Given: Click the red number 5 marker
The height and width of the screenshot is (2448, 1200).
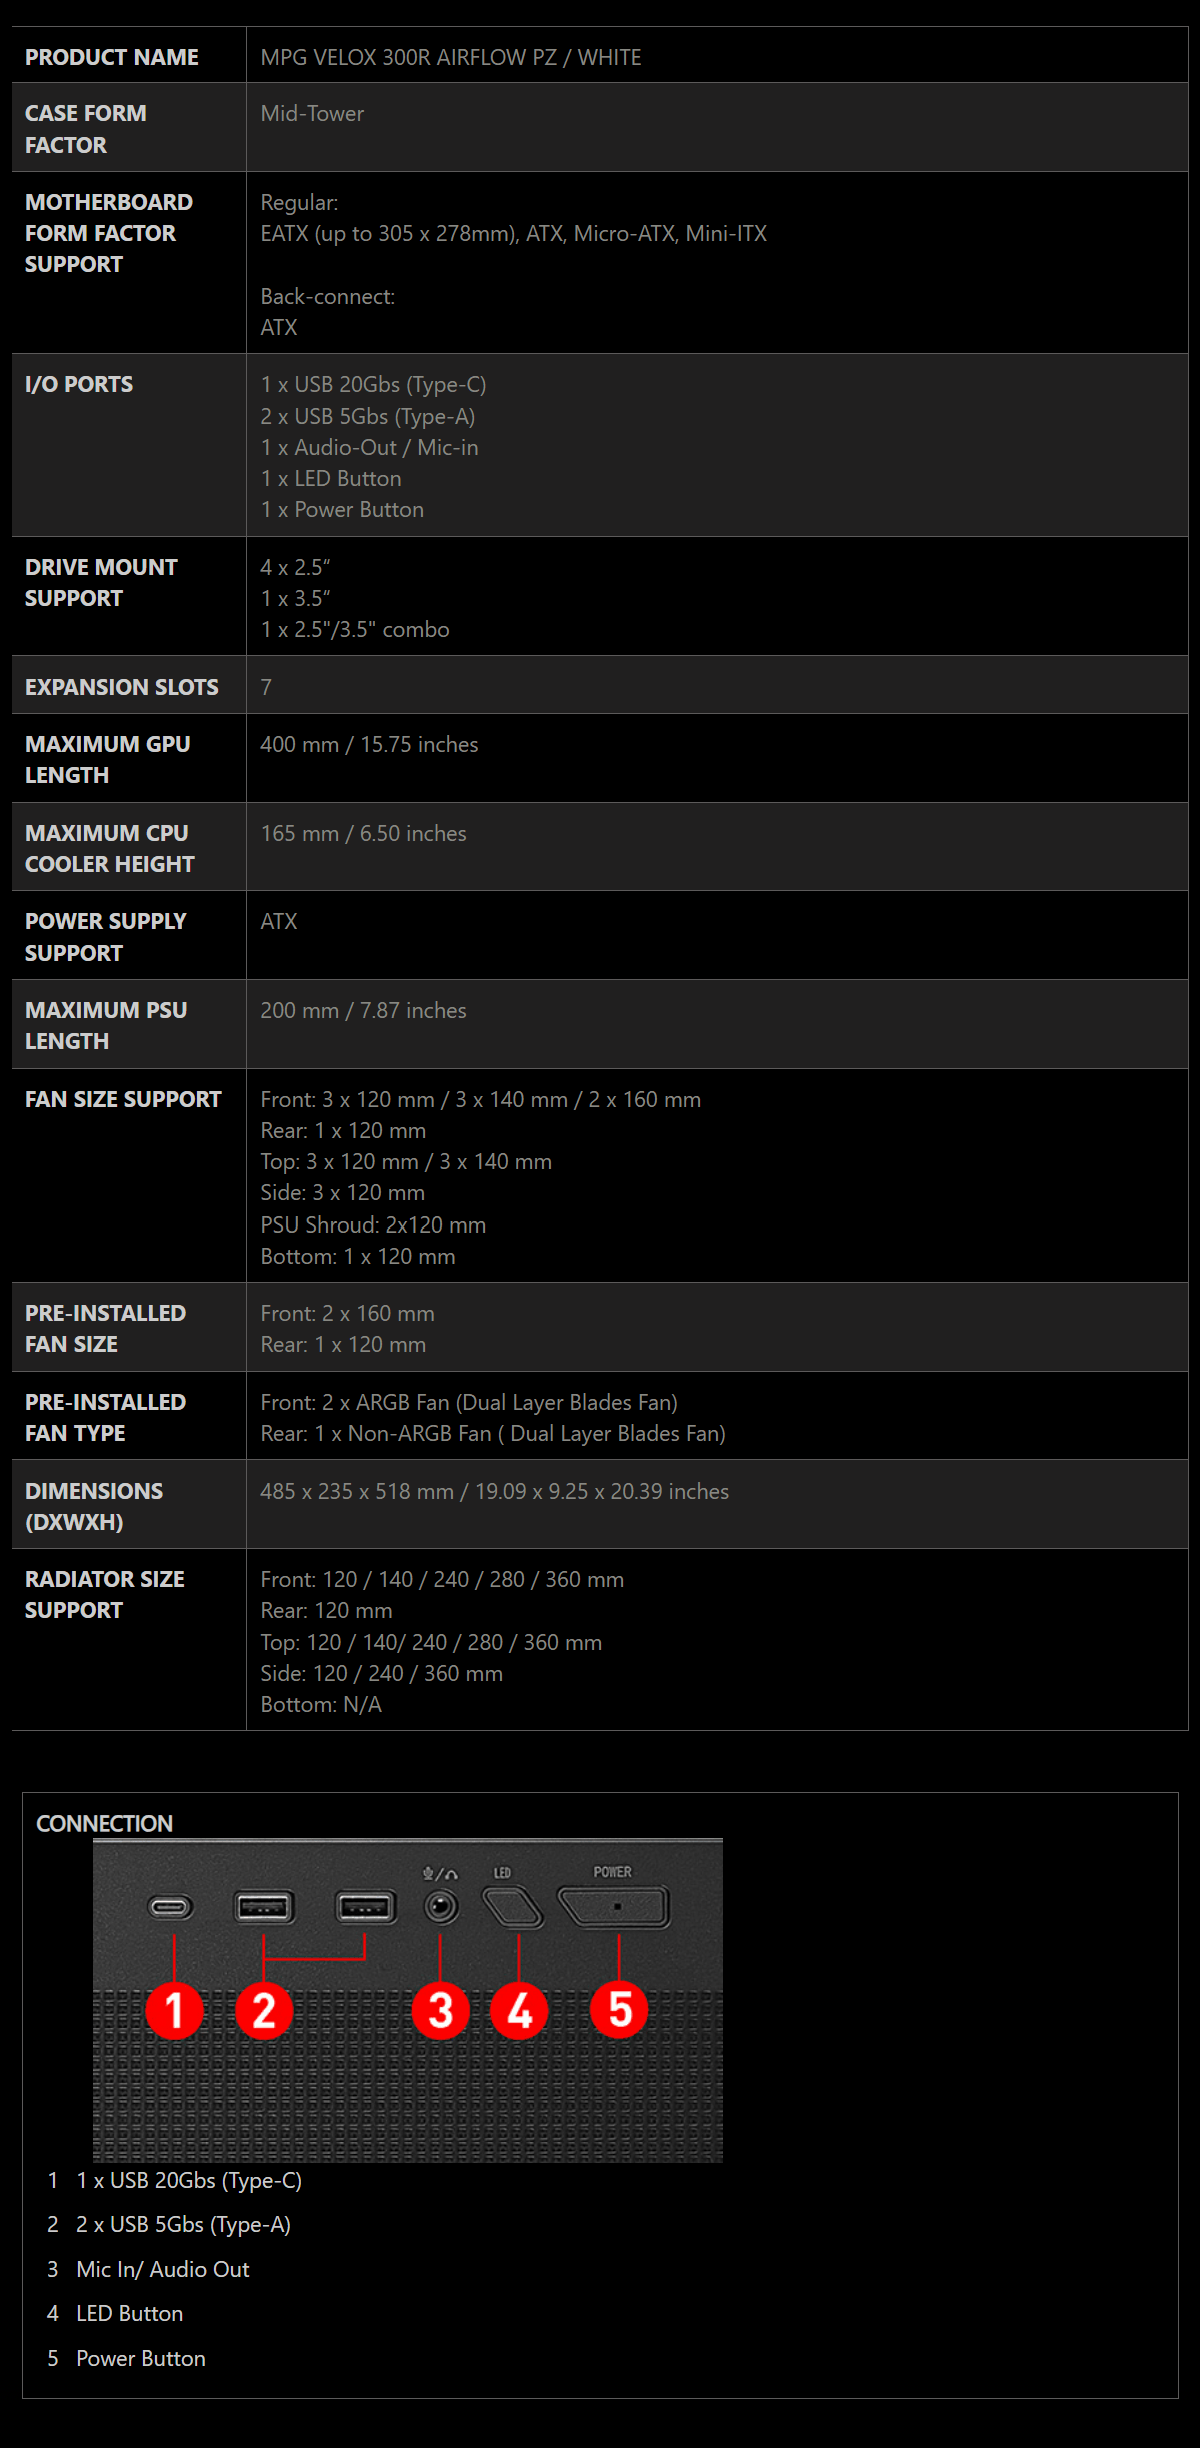Looking at the screenshot, I should tap(619, 2010).
